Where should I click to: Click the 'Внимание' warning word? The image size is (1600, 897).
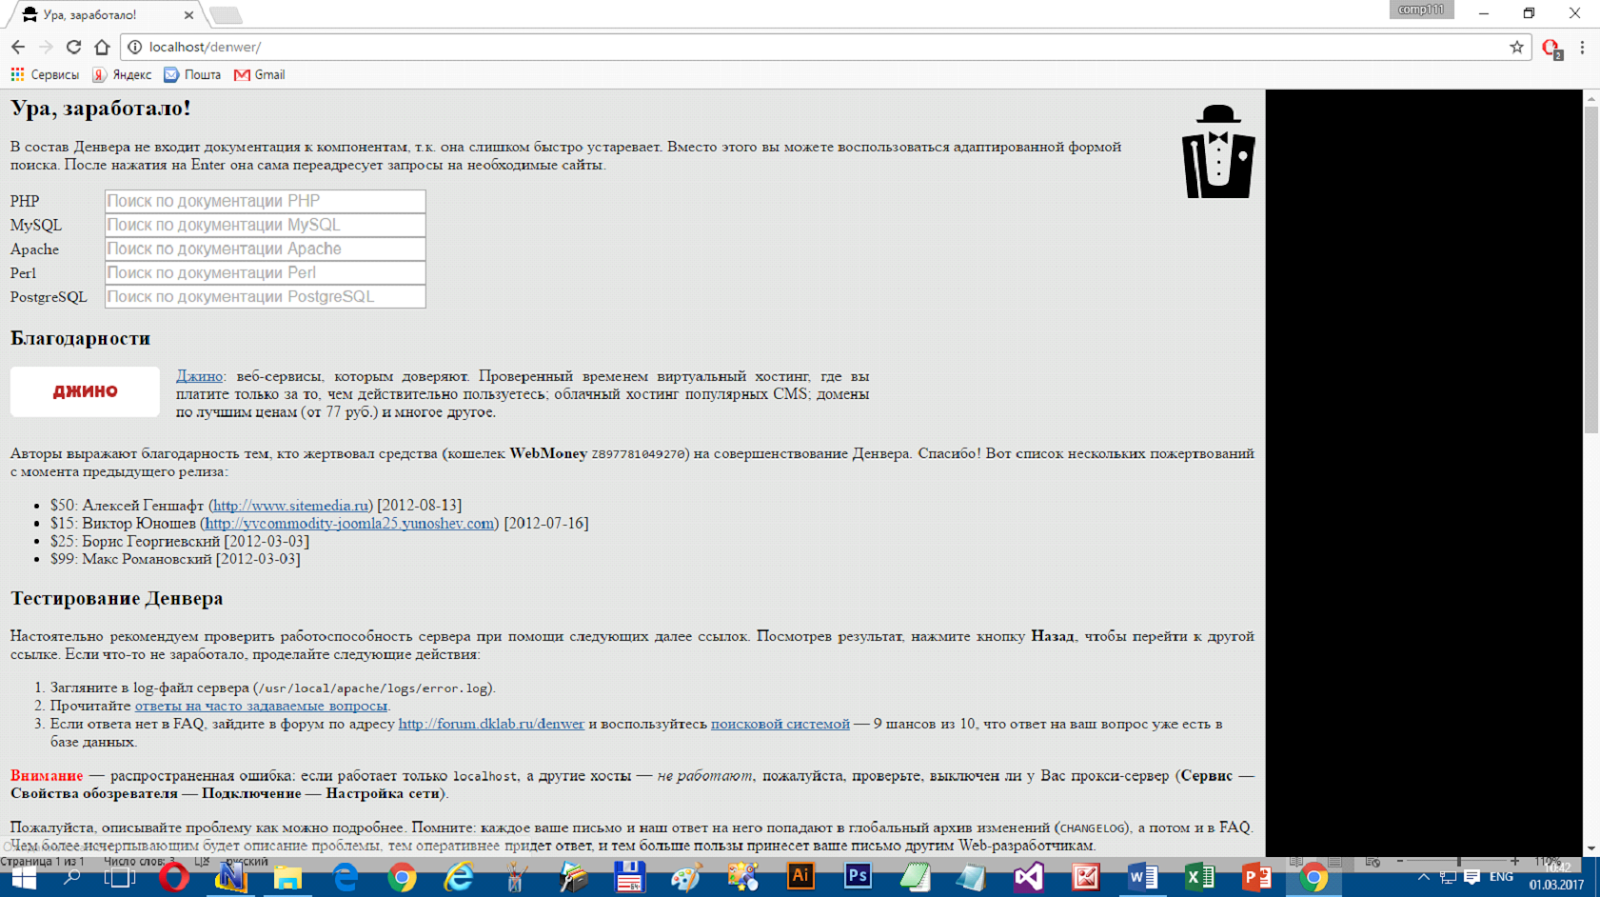(x=47, y=776)
